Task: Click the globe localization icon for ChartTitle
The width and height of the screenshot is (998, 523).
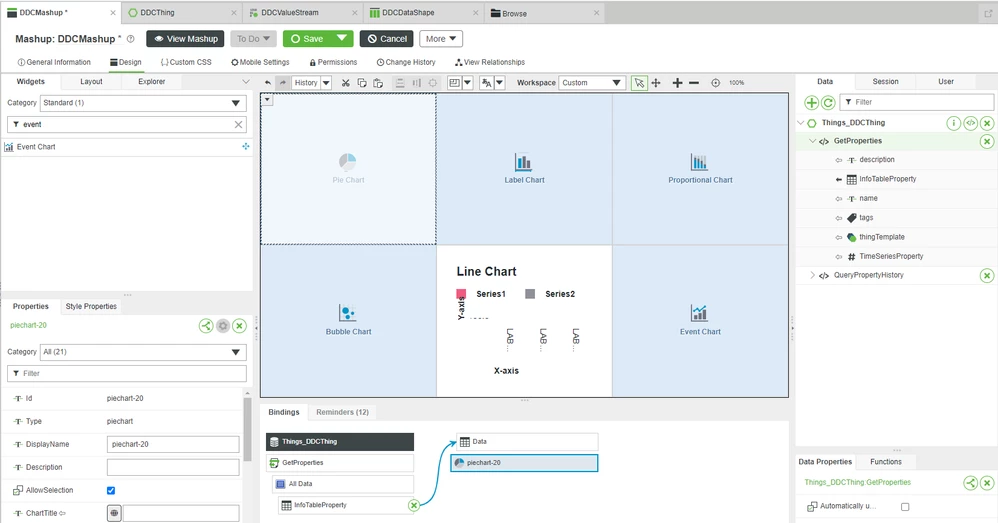Action: coord(114,513)
